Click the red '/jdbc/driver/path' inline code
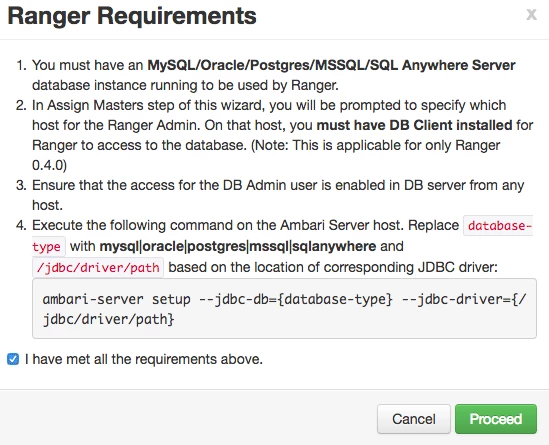549x445 pixels. 98,268
